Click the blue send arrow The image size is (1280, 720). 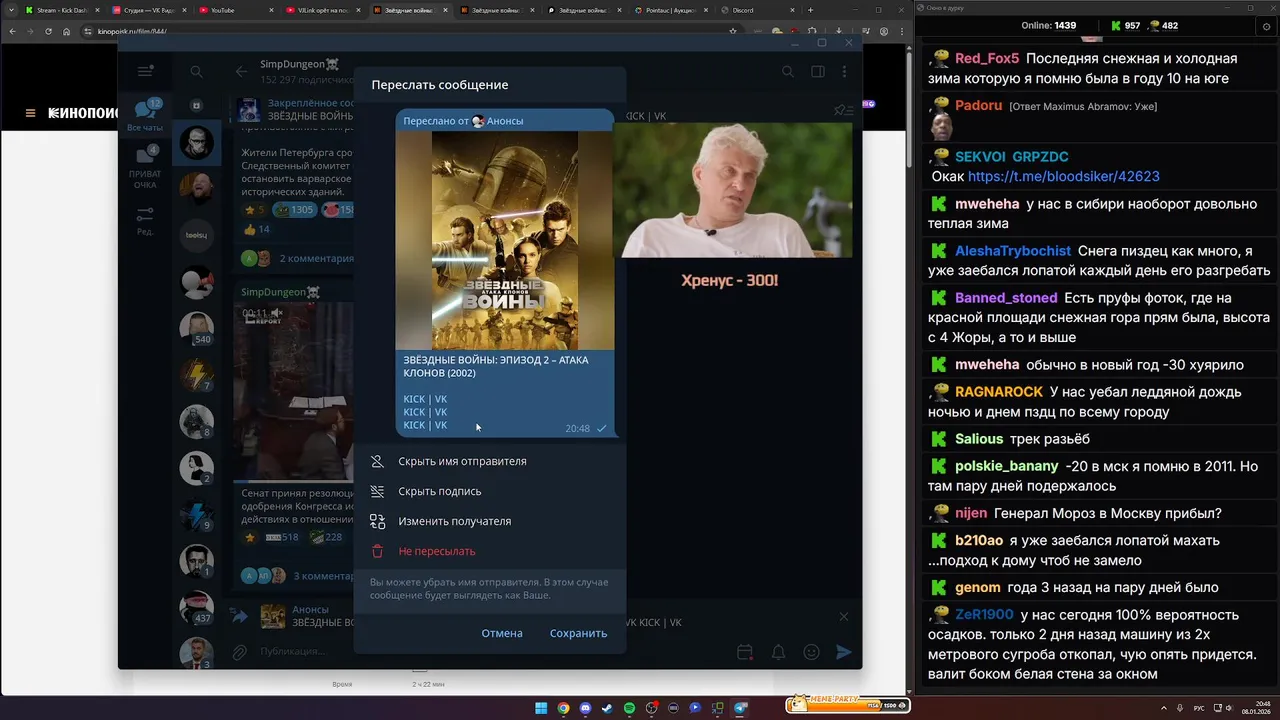[844, 652]
